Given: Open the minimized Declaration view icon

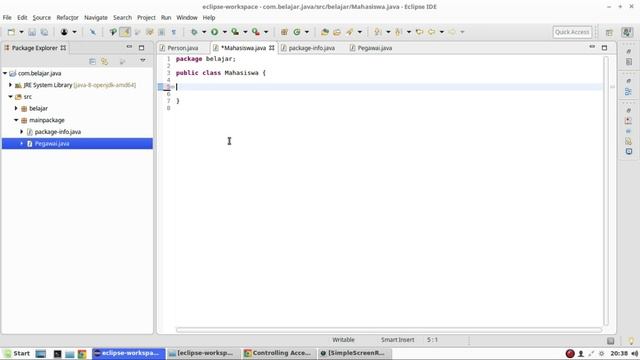Looking at the screenshot, I should click(x=629, y=141).
